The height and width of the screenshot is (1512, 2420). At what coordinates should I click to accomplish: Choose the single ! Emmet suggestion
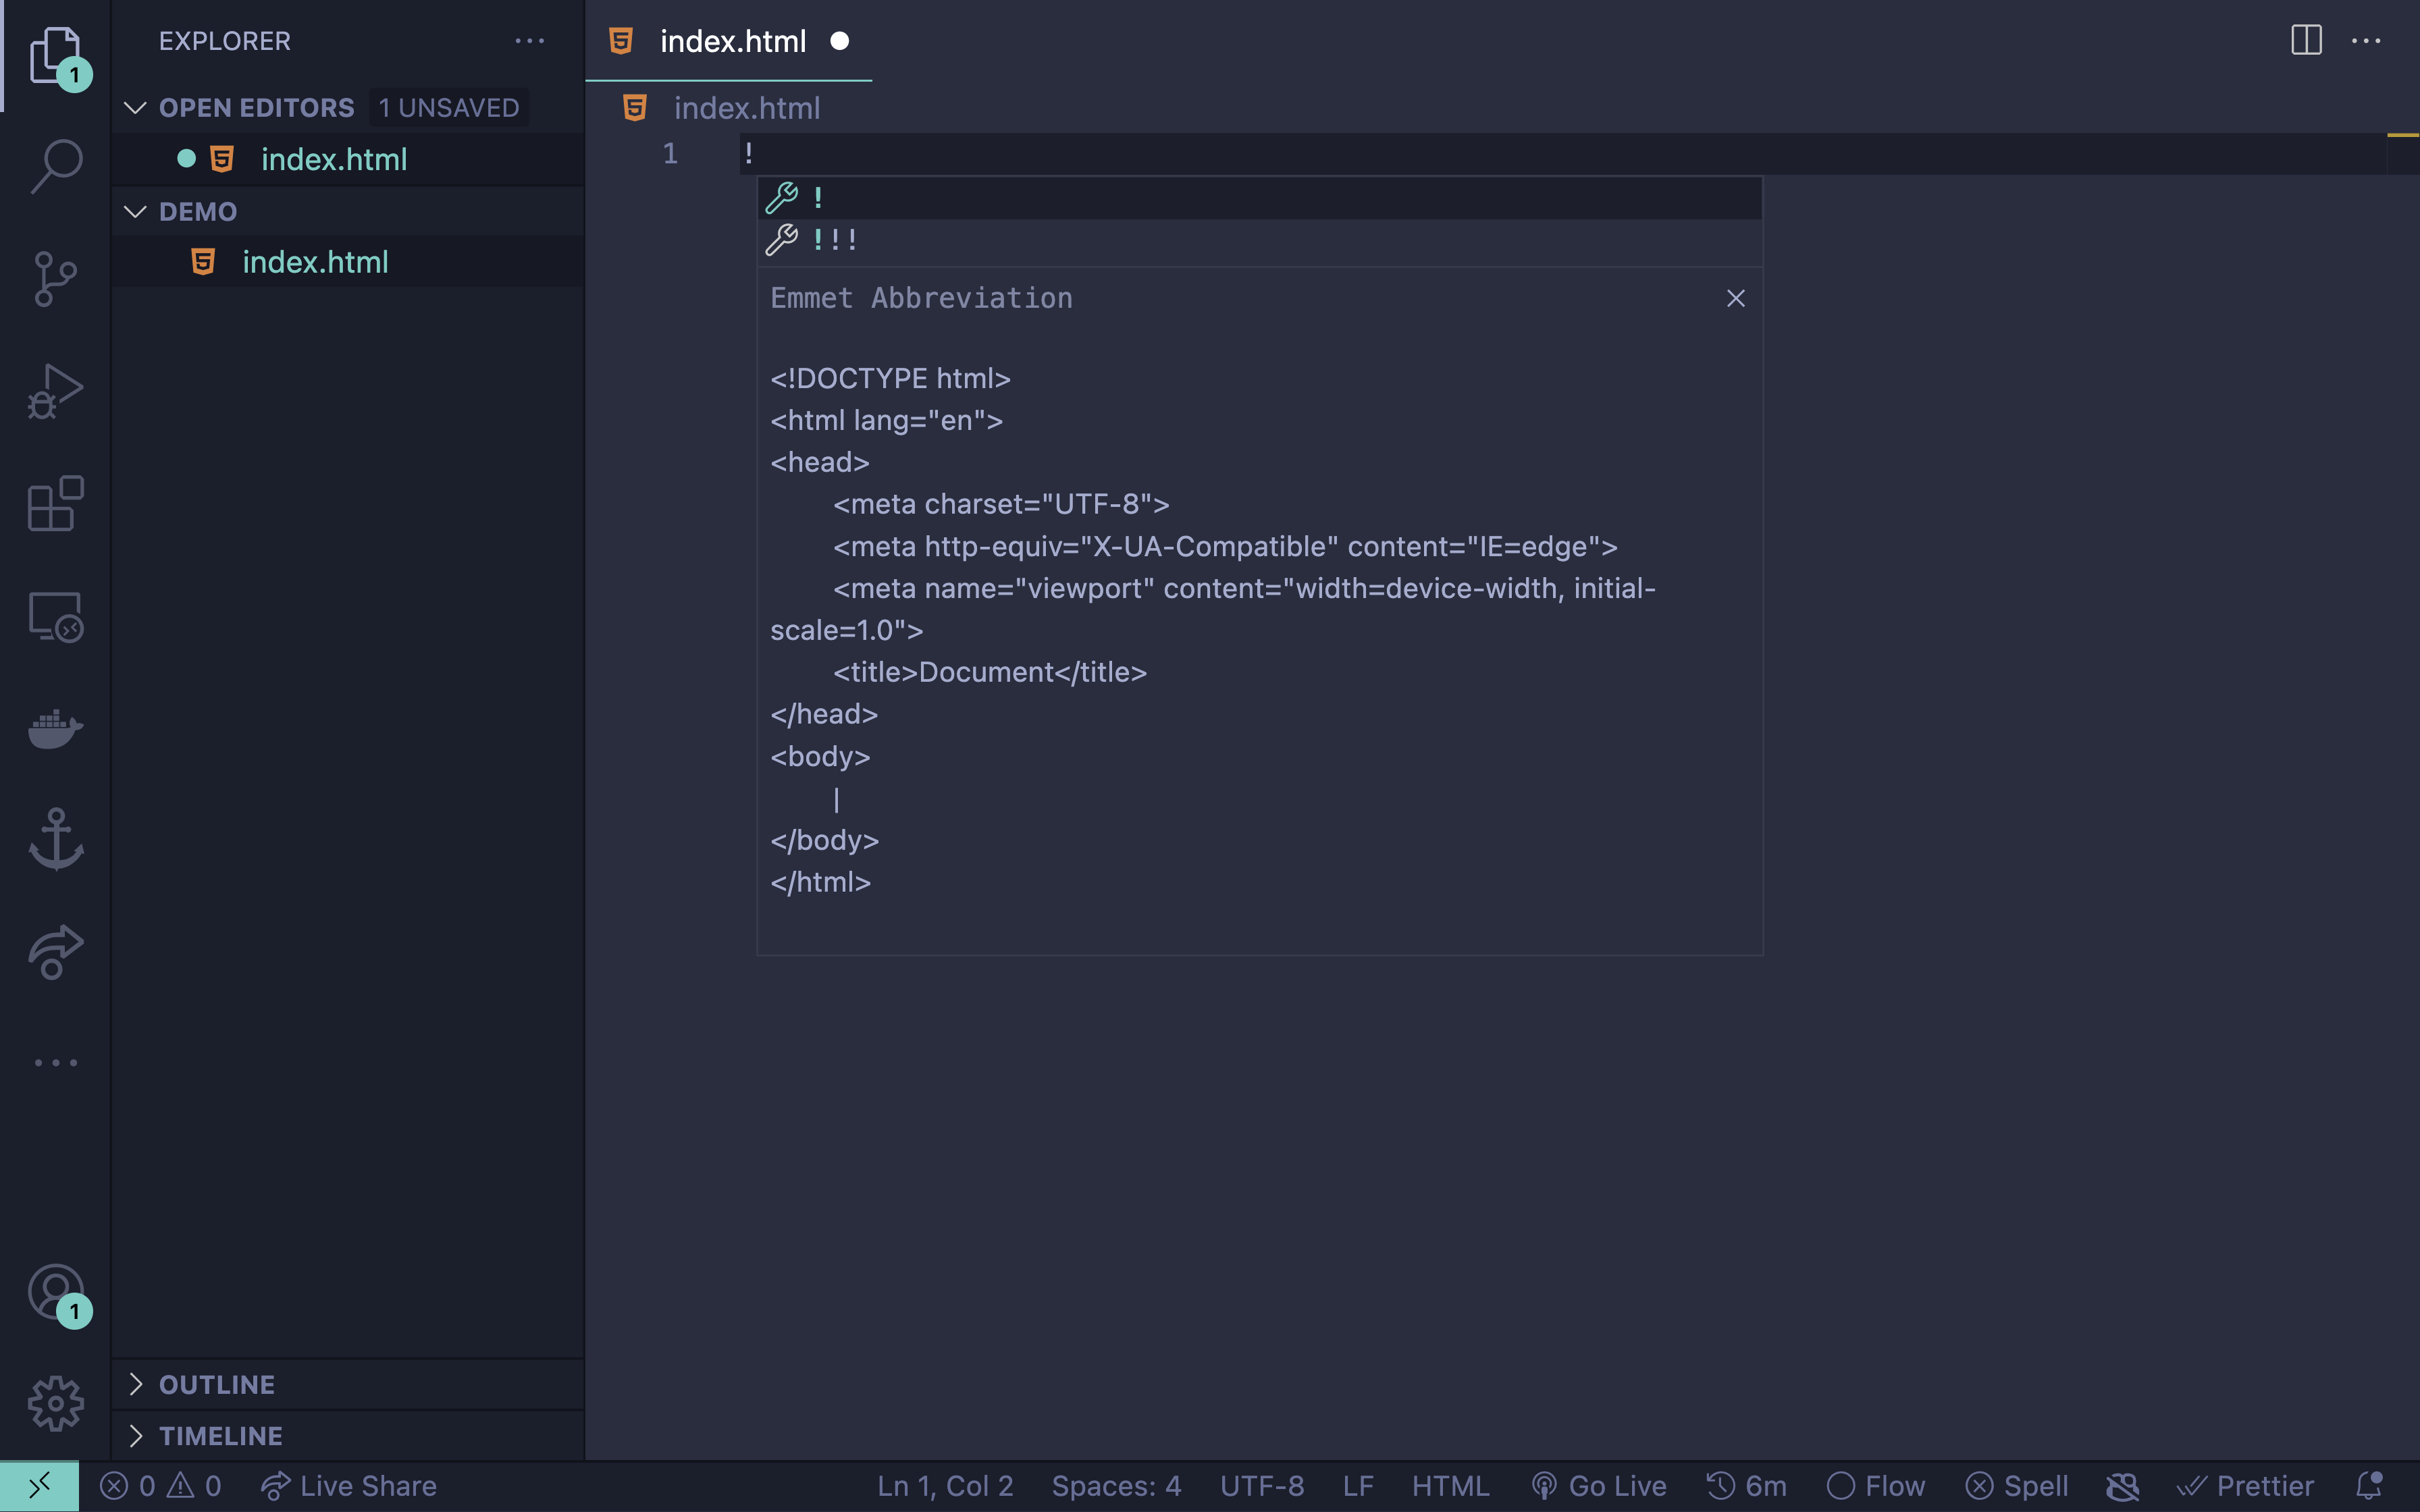(x=1259, y=198)
